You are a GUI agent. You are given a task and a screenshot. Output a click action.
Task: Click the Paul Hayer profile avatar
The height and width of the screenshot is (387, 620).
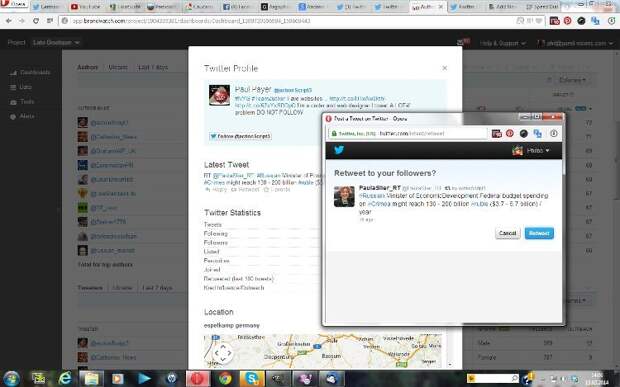point(219,95)
